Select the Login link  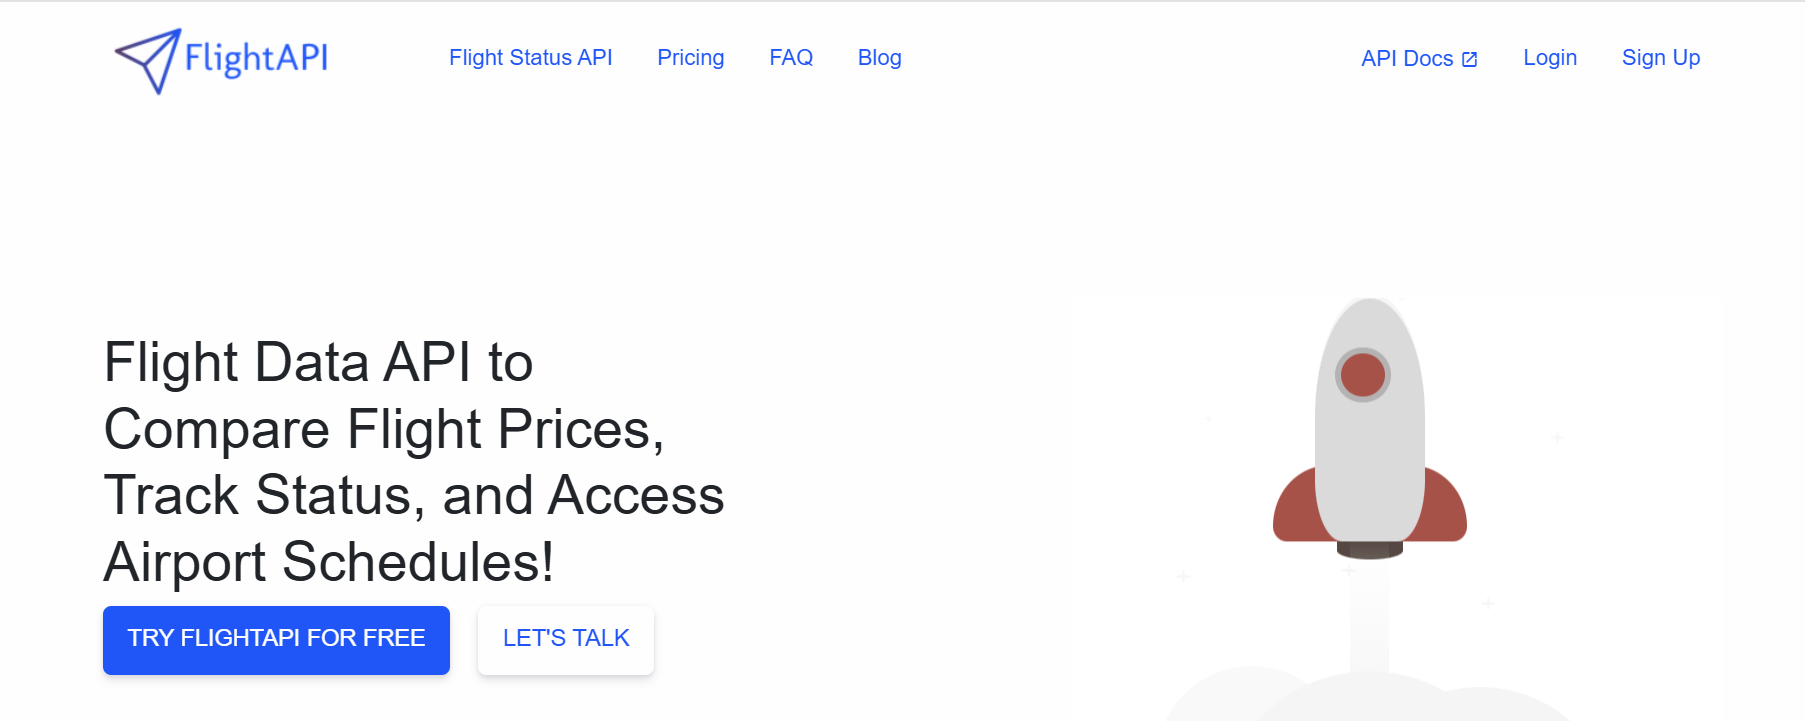(1550, 58)
